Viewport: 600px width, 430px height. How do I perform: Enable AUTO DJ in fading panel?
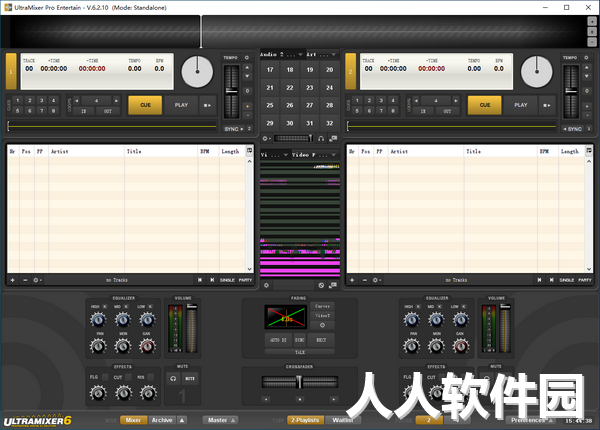coord(278,340)
